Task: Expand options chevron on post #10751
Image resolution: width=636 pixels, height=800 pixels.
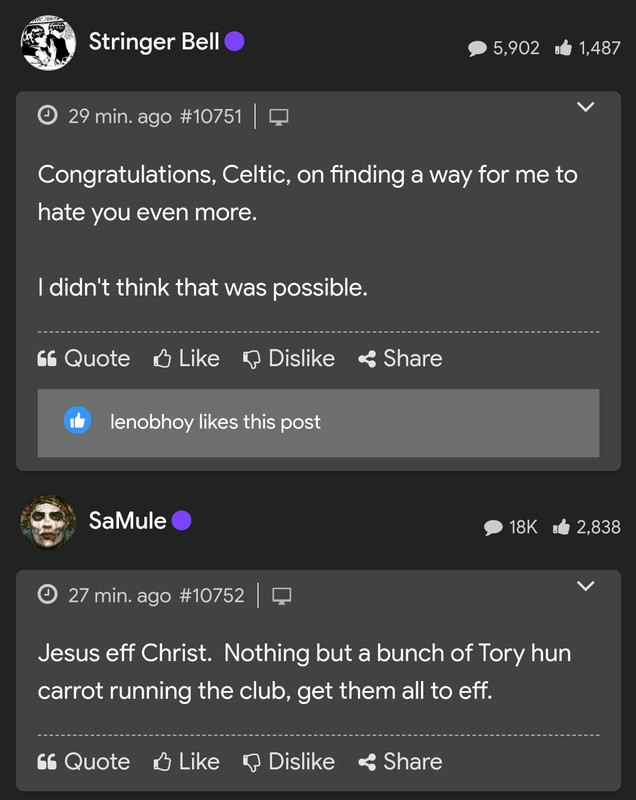Action: click(586, 107)
